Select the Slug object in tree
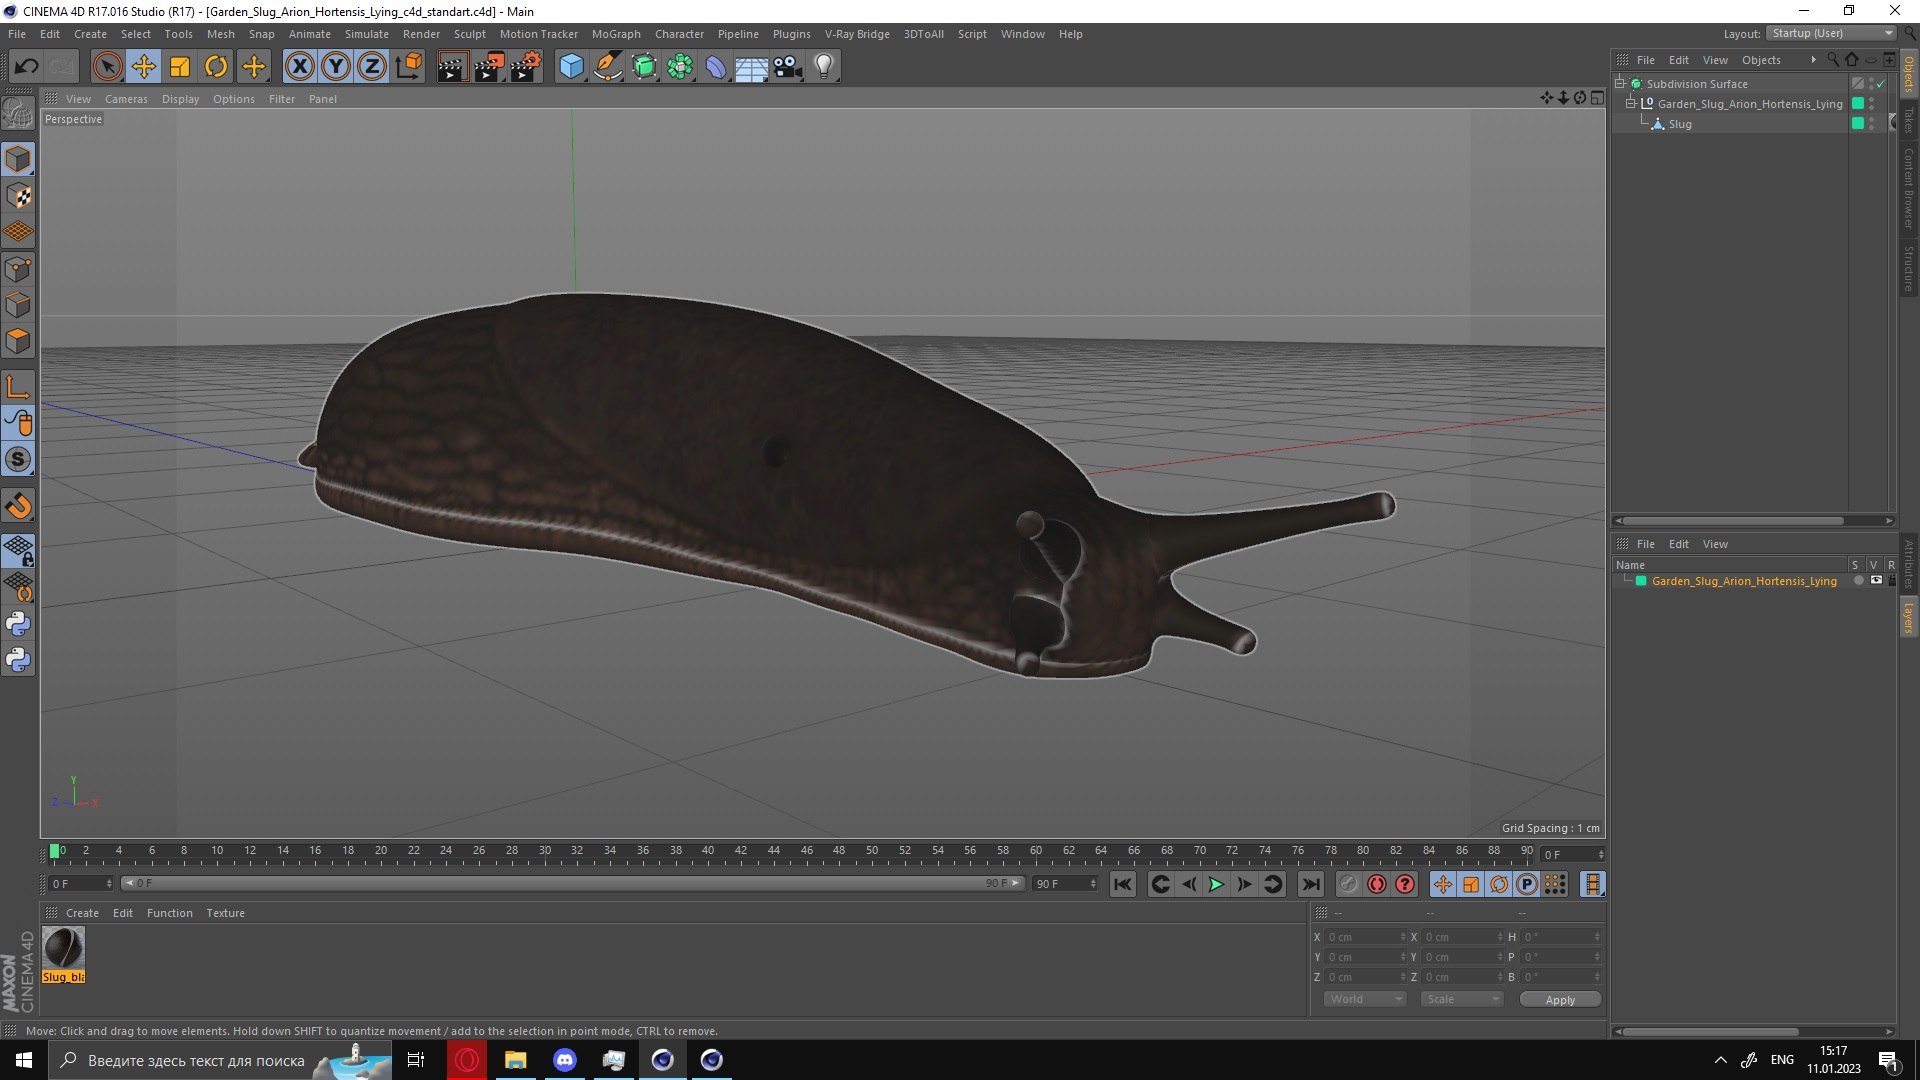Screen dimensions: 1920x1080 tap(1680, 124)
